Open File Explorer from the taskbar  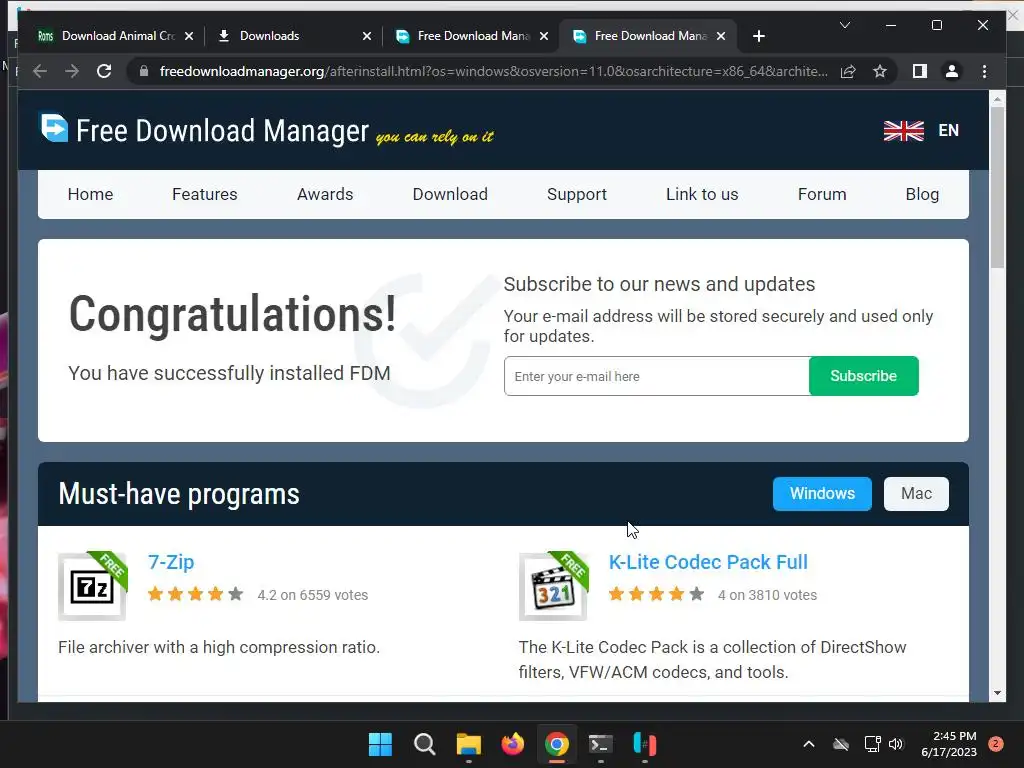[x=468, y=744]
